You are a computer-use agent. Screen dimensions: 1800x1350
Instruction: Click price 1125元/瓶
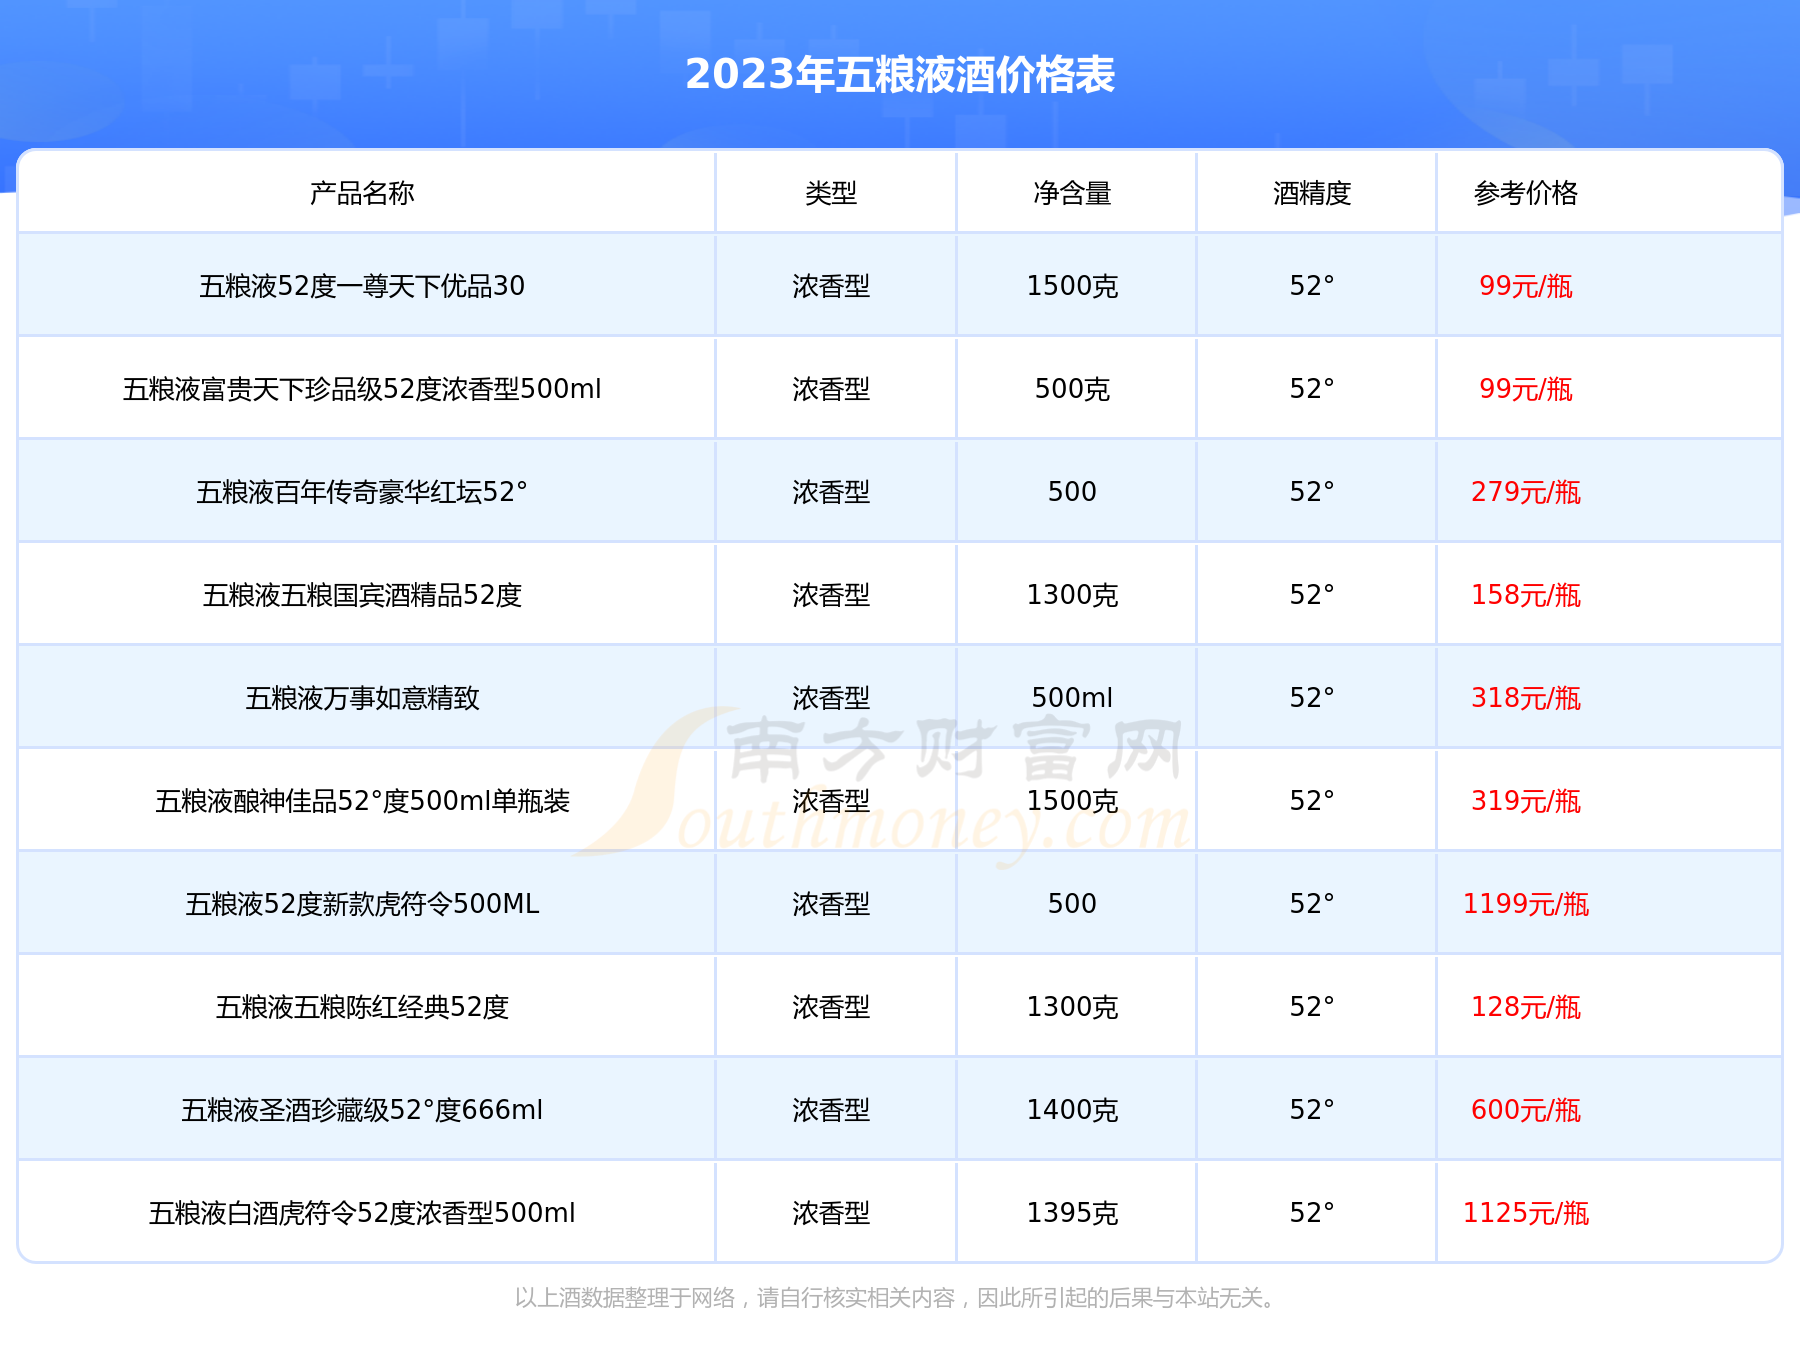(1525, 1213)
